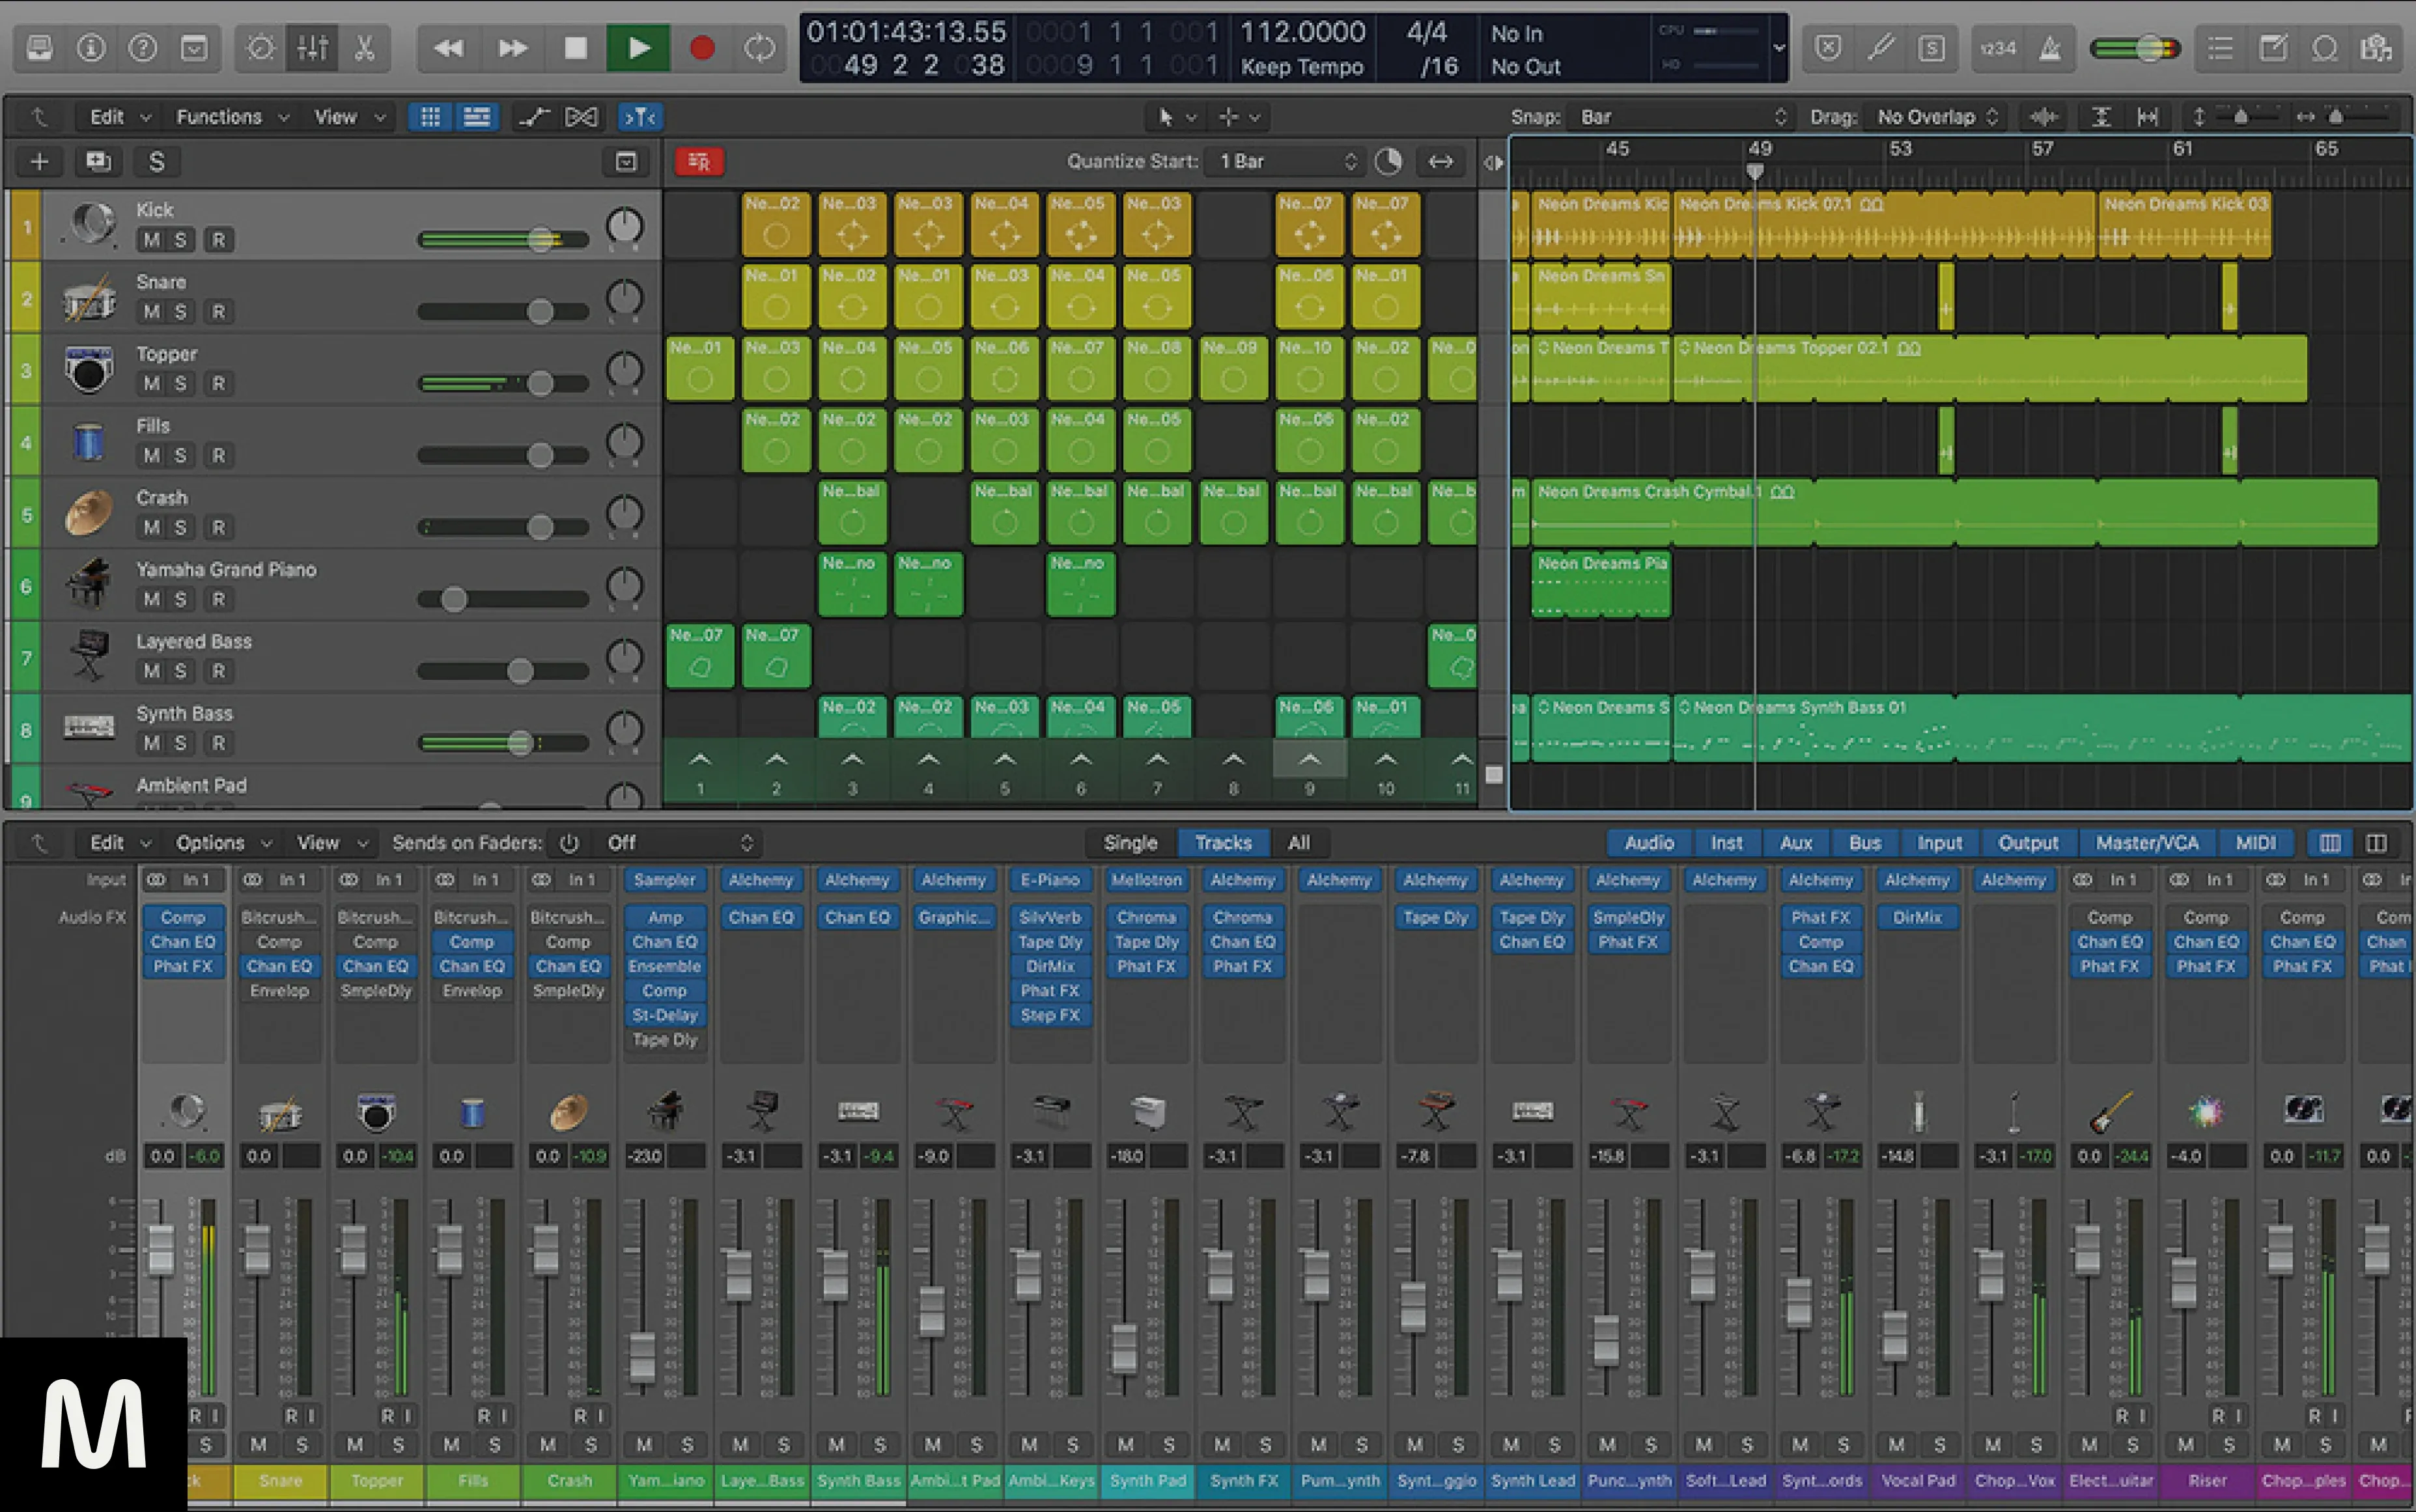
Task: Open Chan EQ plugin on Kick channel
Action: tap(183, 942)
